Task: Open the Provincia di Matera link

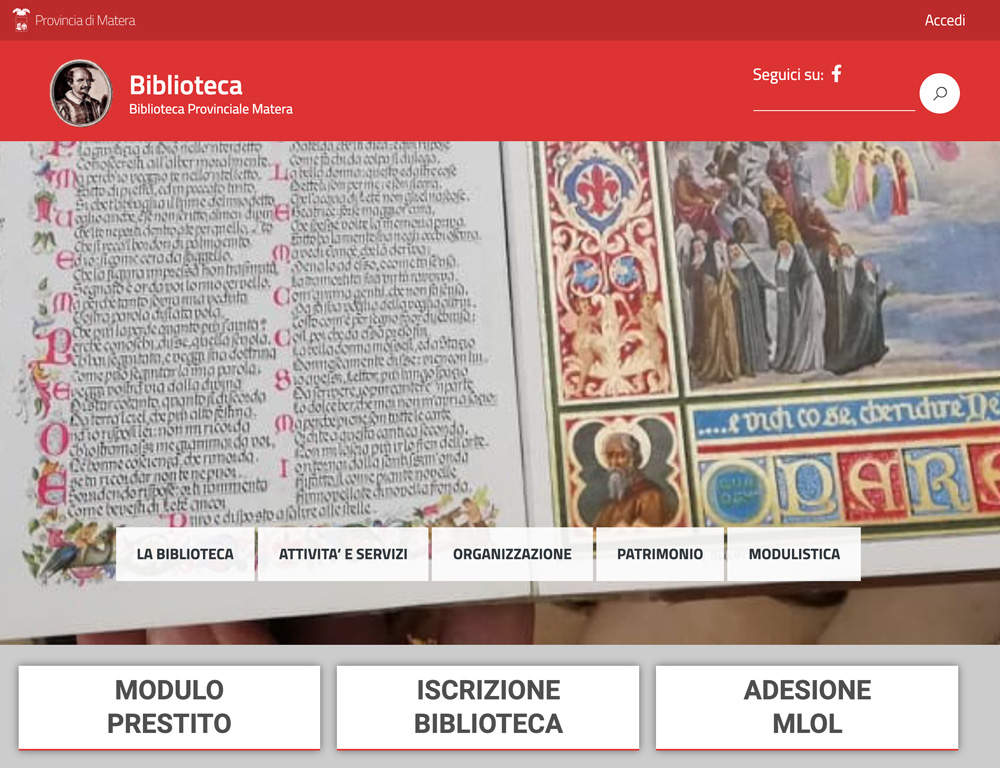Action: point(85,20)
